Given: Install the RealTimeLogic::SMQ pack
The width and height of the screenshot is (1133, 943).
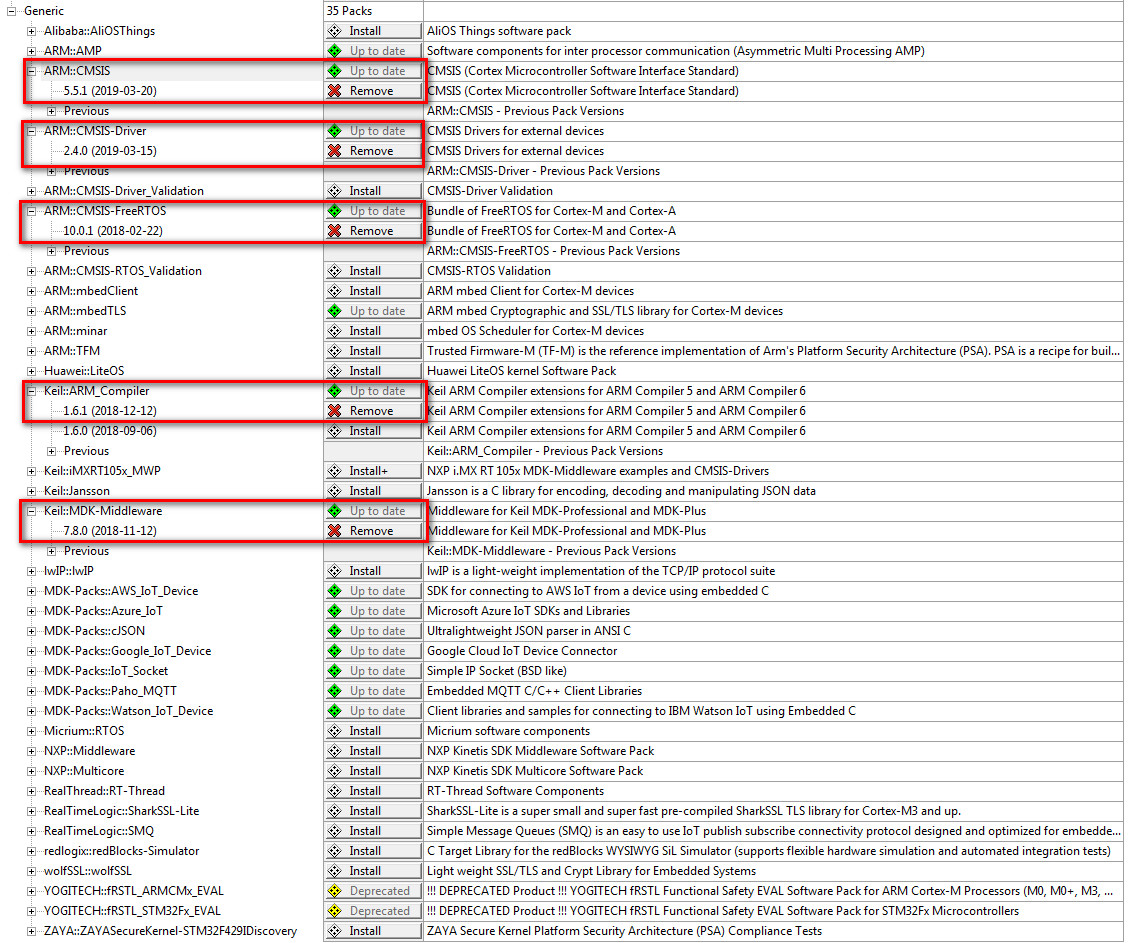Looking at the screenshot, I should 373,831.
